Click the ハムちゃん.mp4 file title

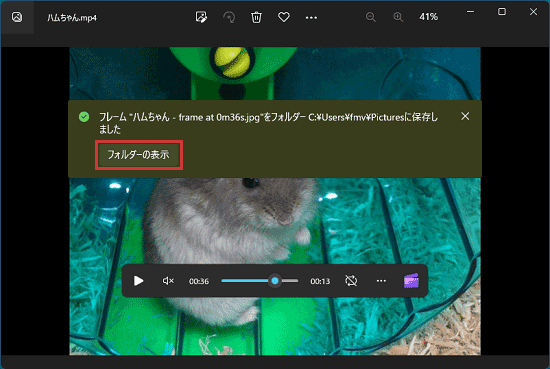click(x=72, y=18)
